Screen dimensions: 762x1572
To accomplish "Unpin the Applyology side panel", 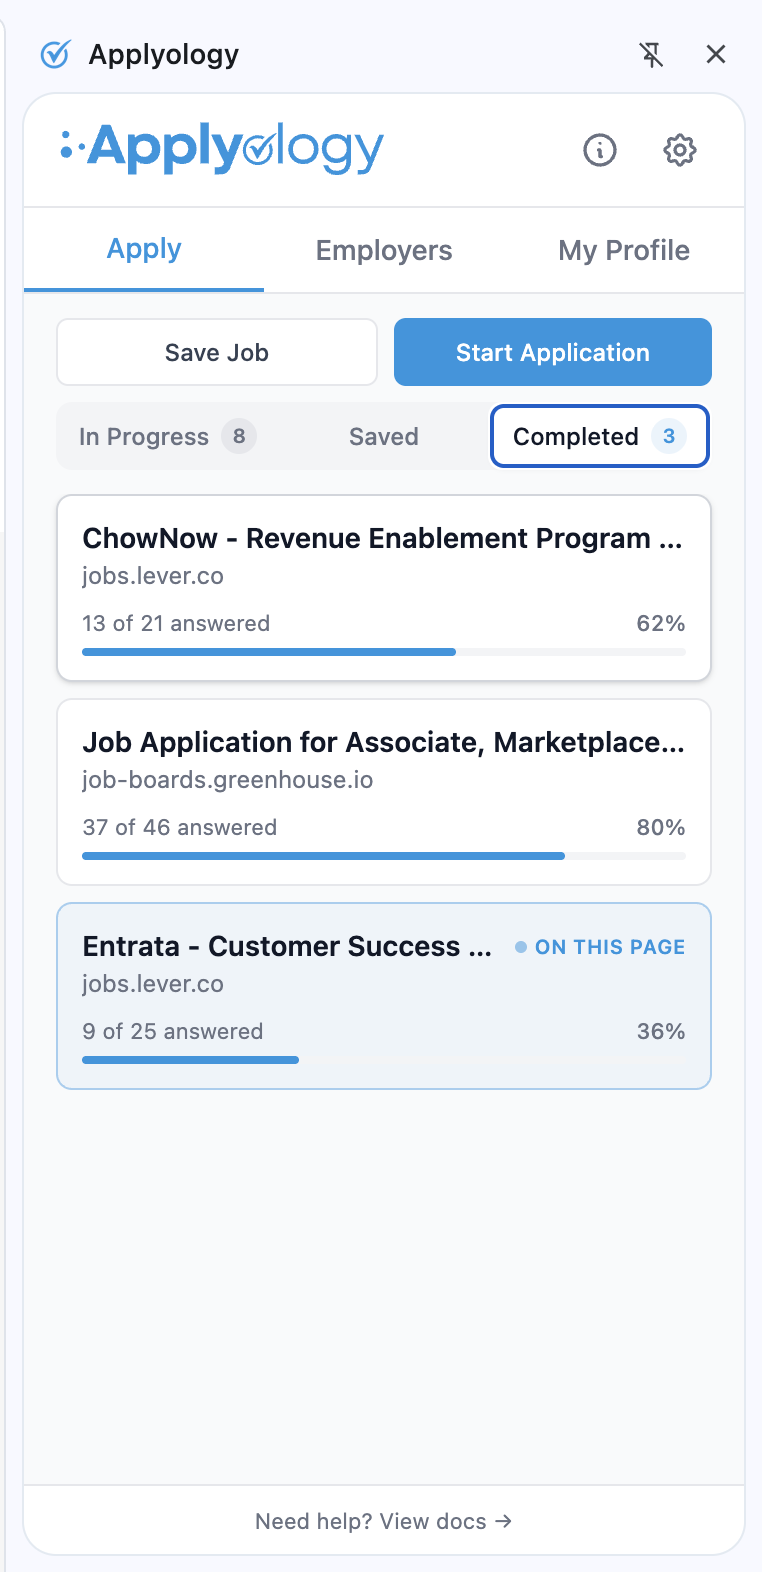I will [652, 55].
